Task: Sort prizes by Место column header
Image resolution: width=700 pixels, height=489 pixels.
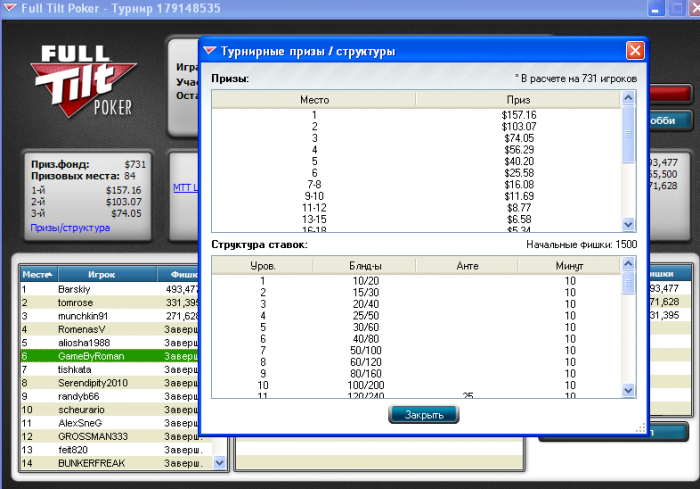Action: pos(314,100)
